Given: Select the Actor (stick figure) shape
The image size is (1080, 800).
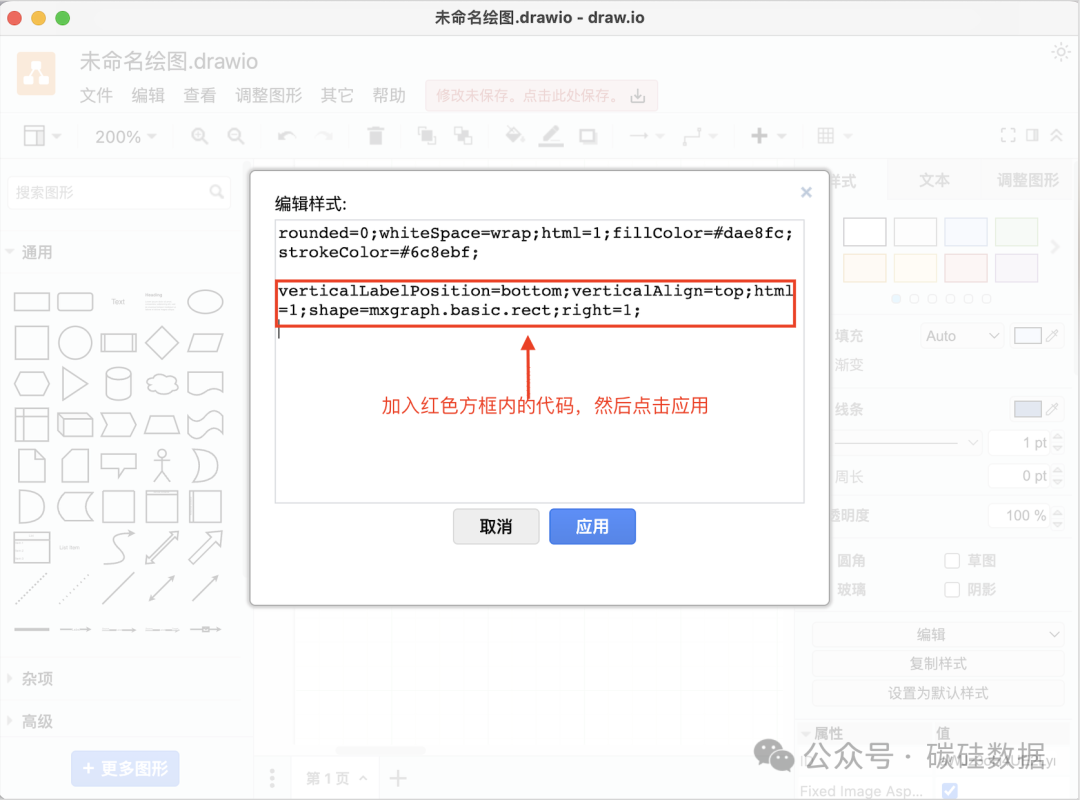Looking at the screenshot, I should pos(161,465).
